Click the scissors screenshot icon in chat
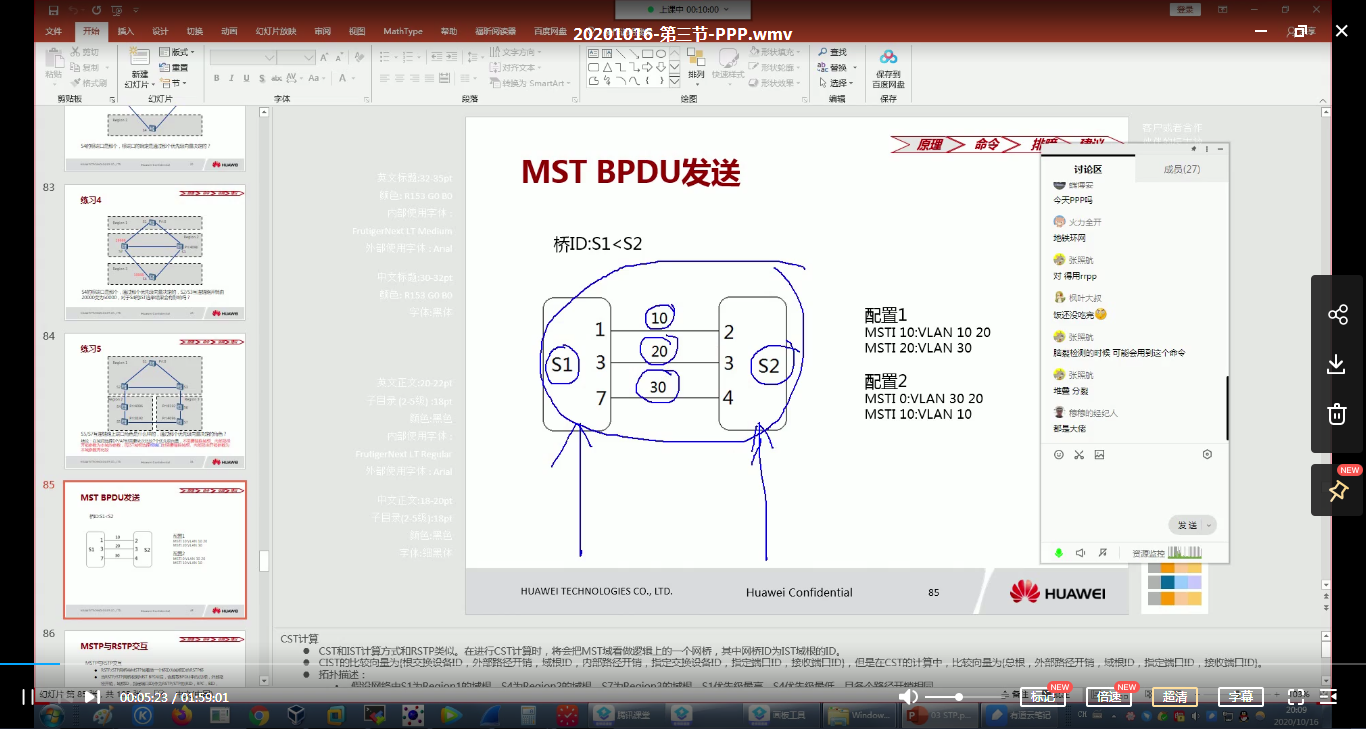 coord(1079,454)
